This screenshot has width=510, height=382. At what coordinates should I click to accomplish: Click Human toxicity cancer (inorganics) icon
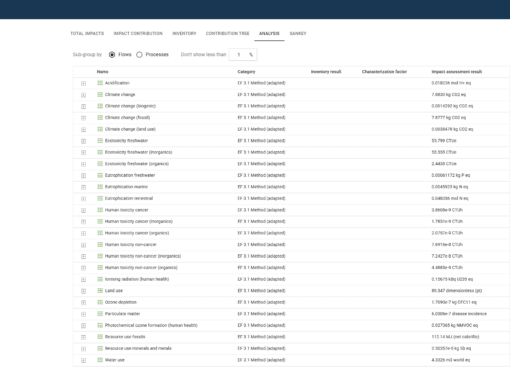[100, 221]
